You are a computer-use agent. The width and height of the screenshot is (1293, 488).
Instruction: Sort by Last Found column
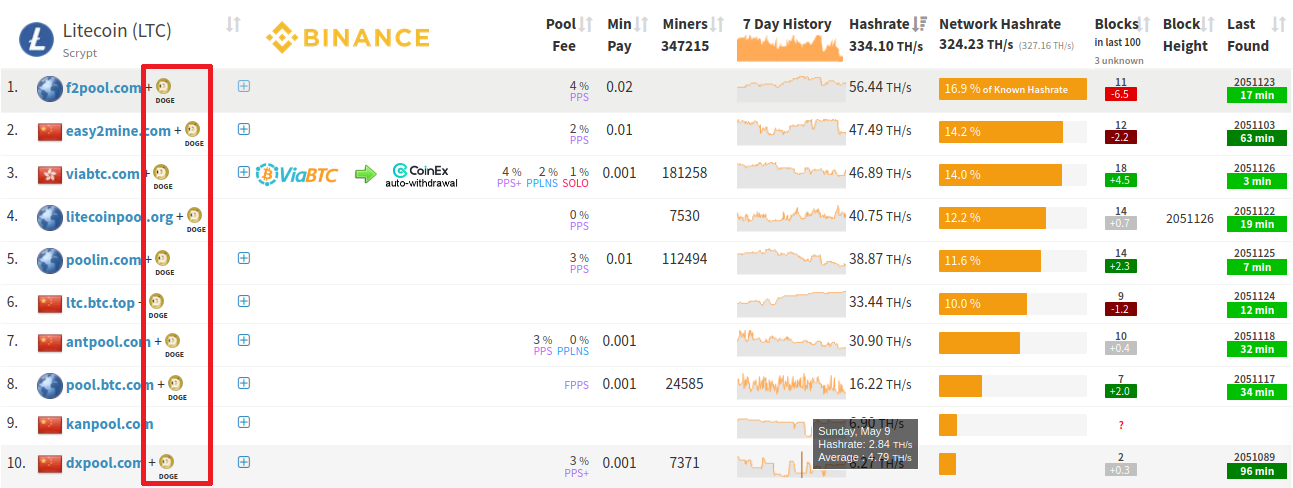[1278, 24]
